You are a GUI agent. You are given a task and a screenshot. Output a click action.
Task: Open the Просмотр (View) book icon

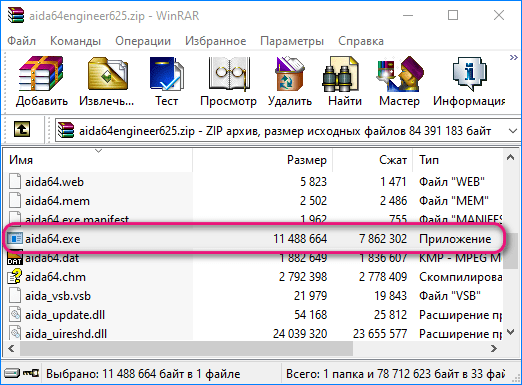click(x=229, y=74)
